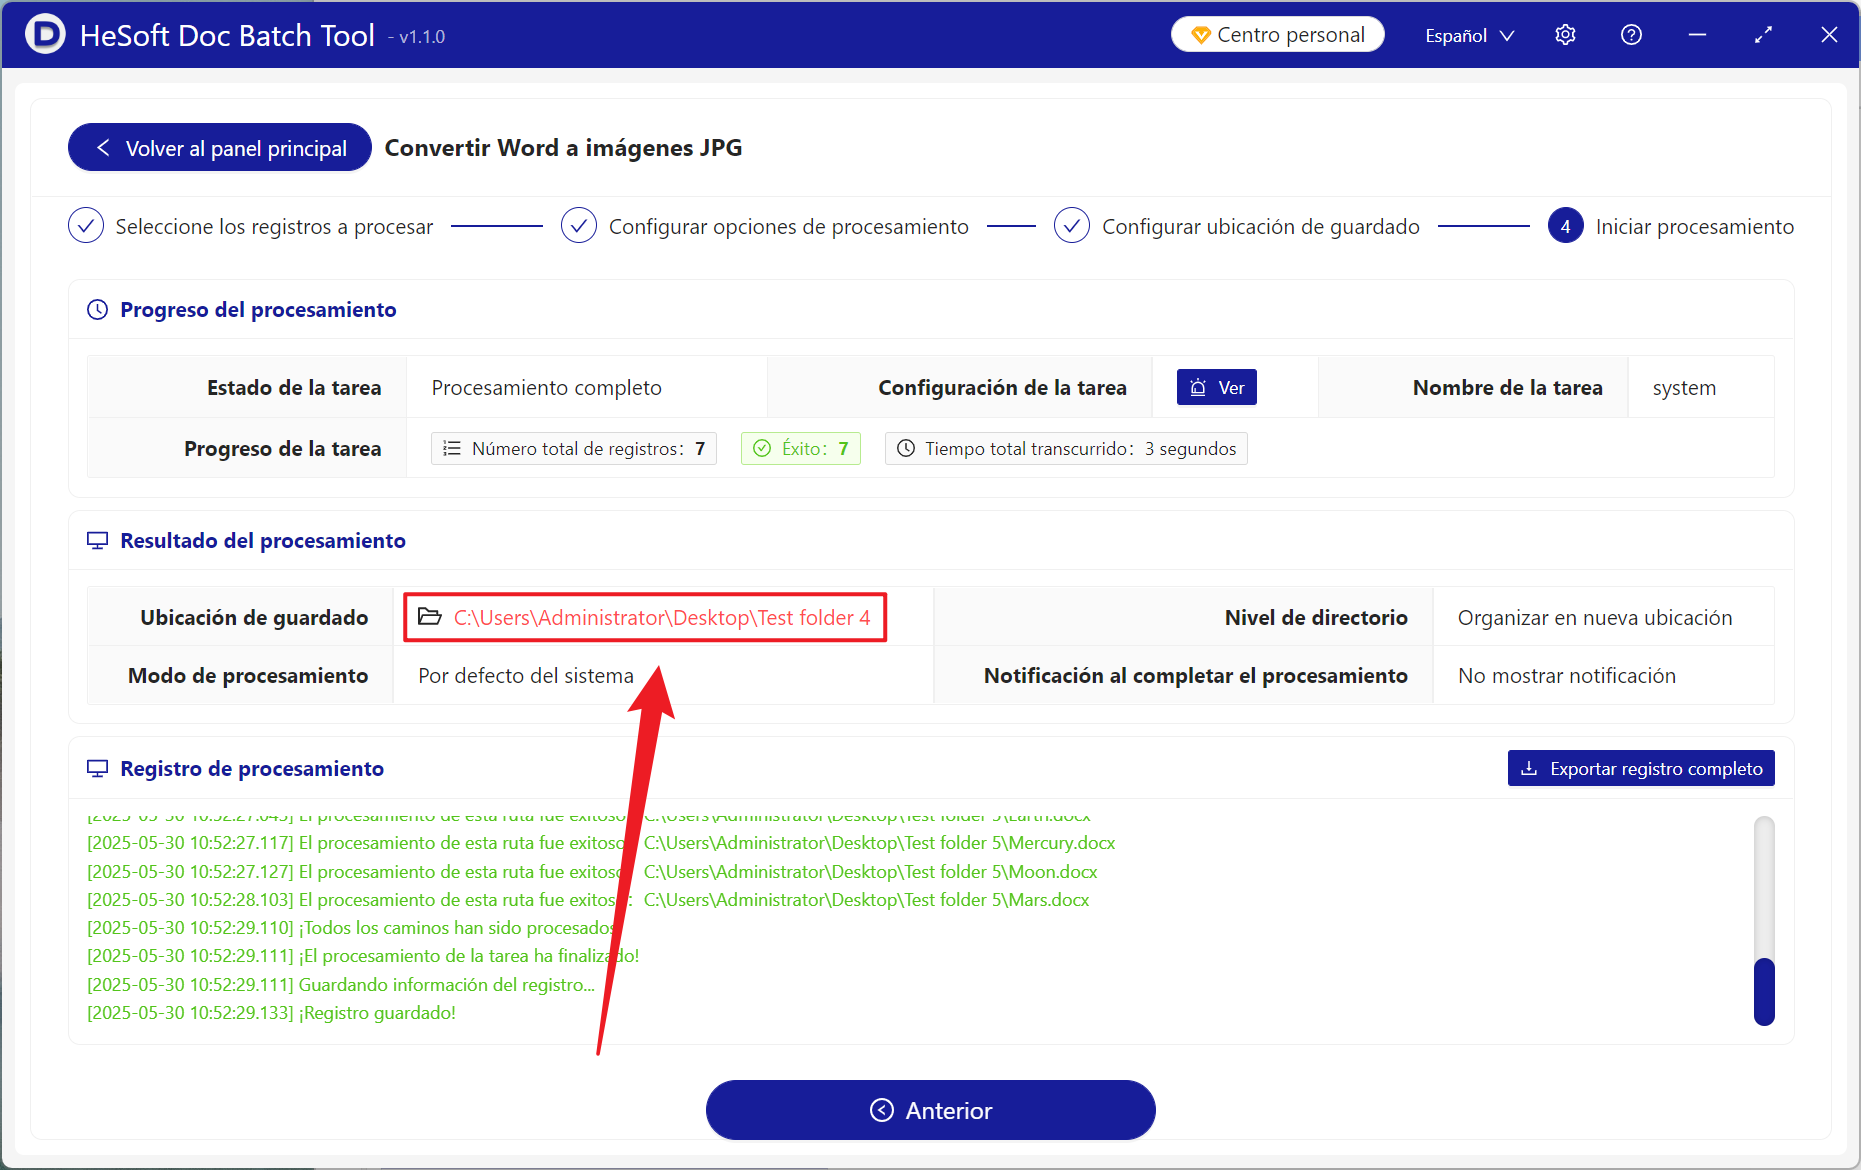This screenshot has width=1861, height=1170.
Task: Maximize window with expand arrows icon
Action: pos(1763,35)
